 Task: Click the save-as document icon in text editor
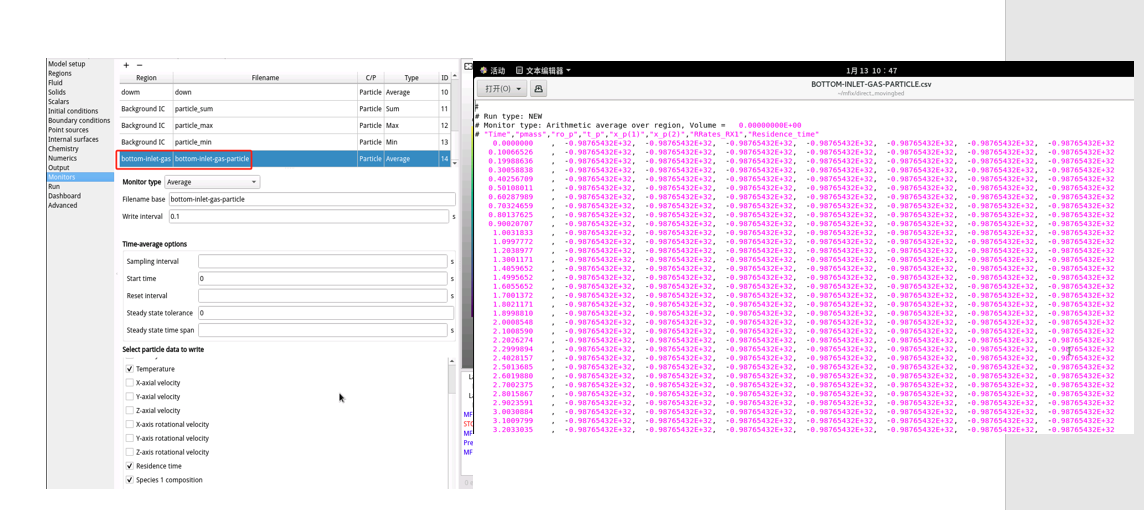point(538,88)
